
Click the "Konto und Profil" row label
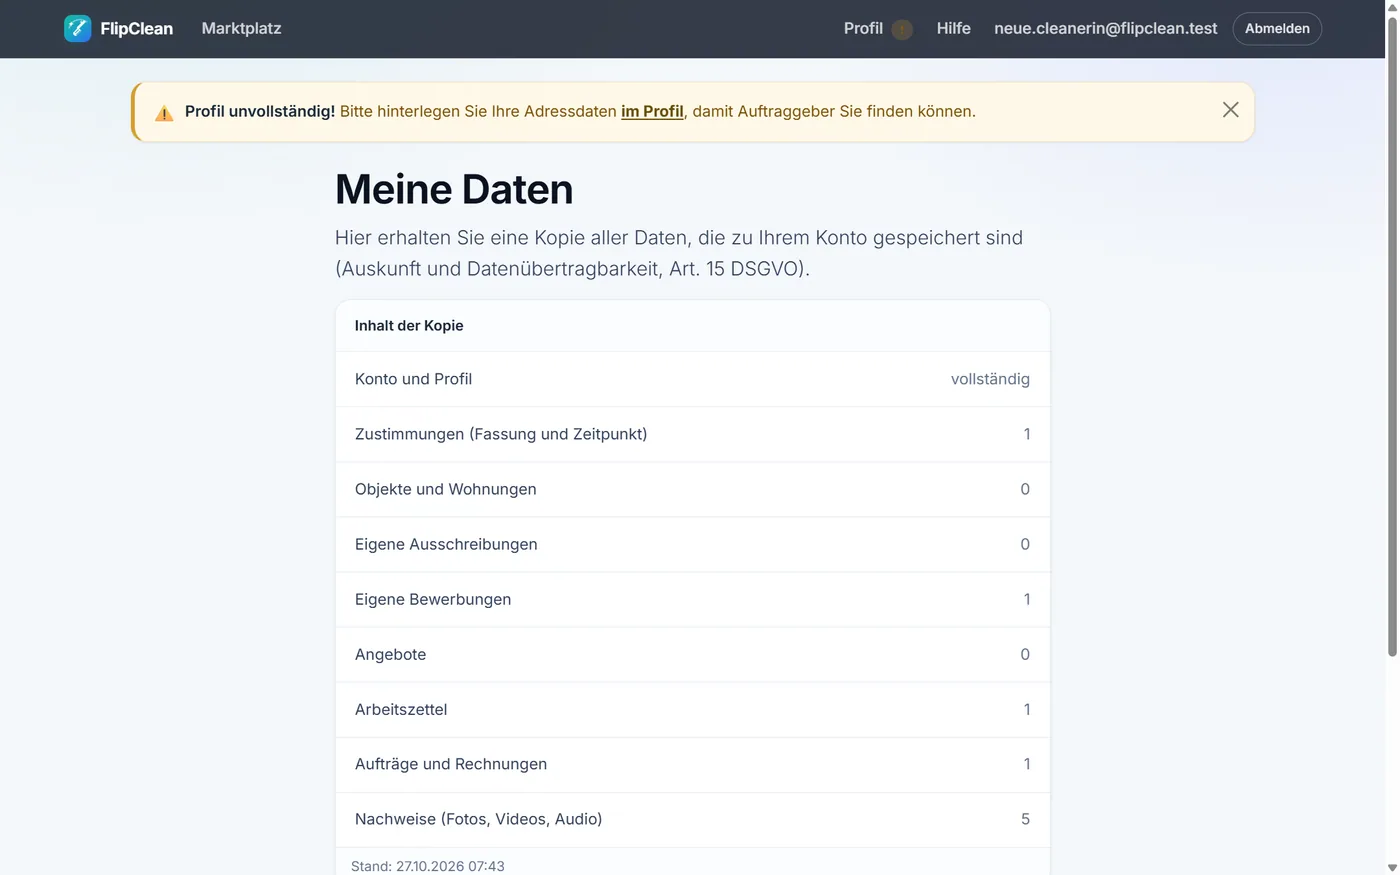(x=413, y=379)
